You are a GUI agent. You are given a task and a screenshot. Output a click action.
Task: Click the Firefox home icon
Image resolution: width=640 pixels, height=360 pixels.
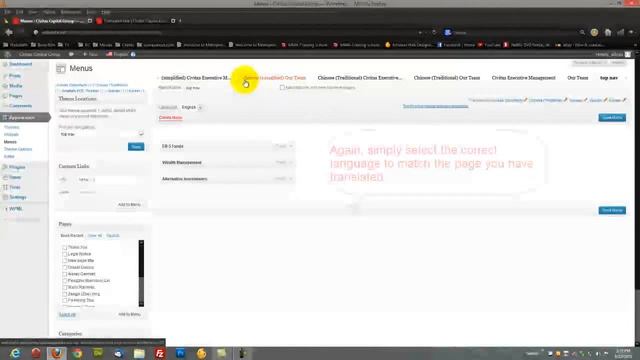608,33
